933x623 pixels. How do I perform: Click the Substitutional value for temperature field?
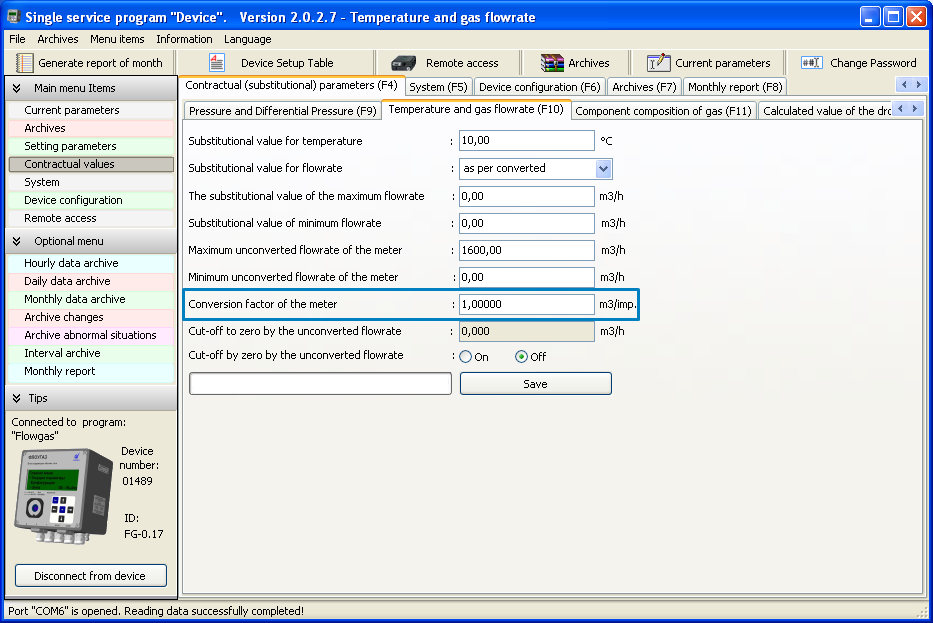tap(527, 140)
